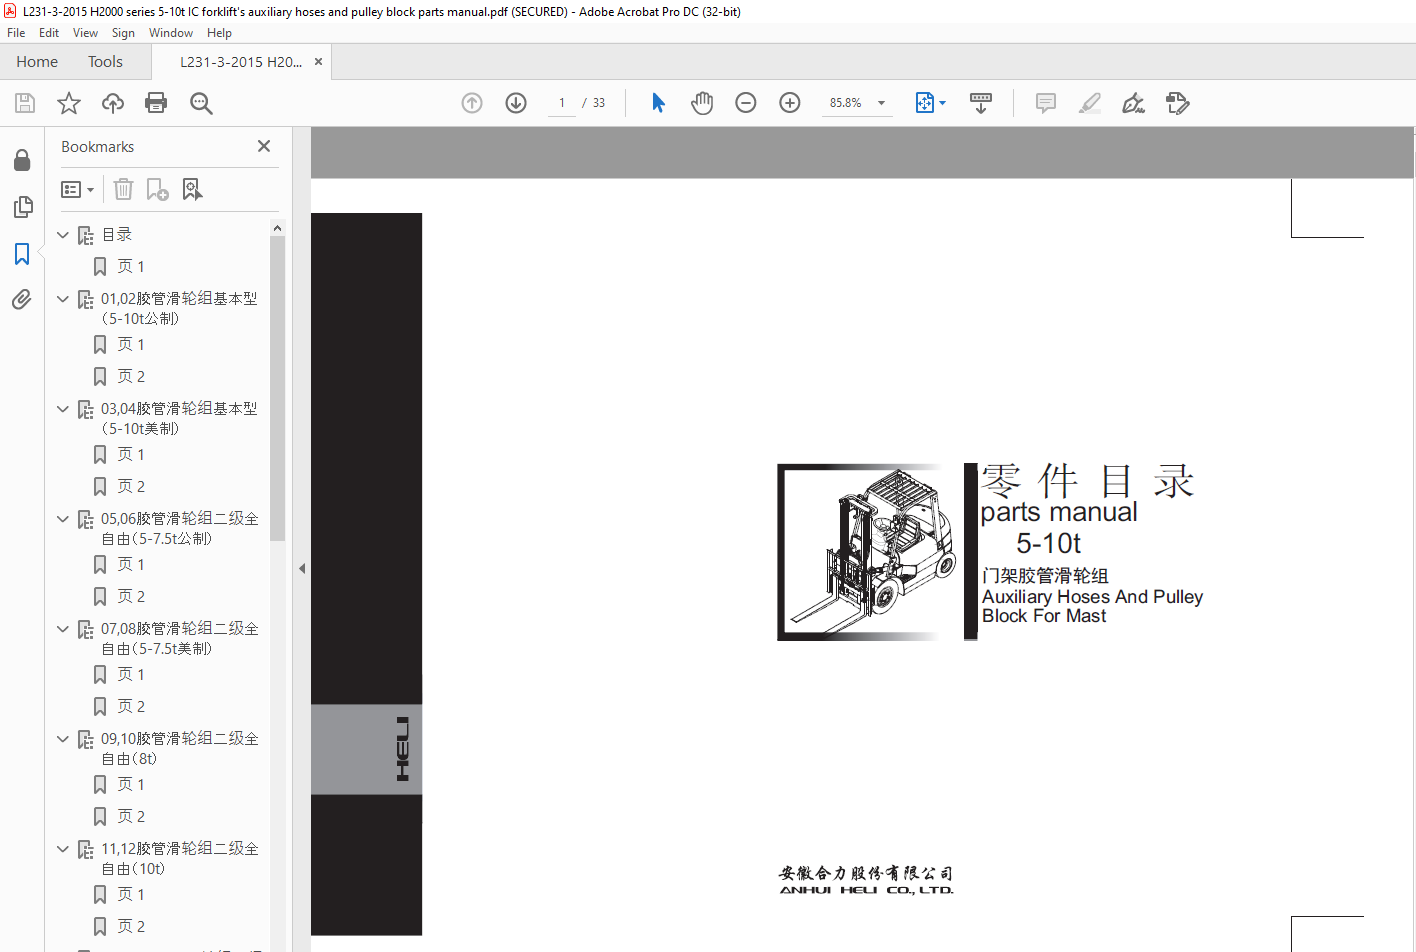Viewport: 1416px width, 952px height.
Task: Add the document to starred files
Action: point(69,103)
